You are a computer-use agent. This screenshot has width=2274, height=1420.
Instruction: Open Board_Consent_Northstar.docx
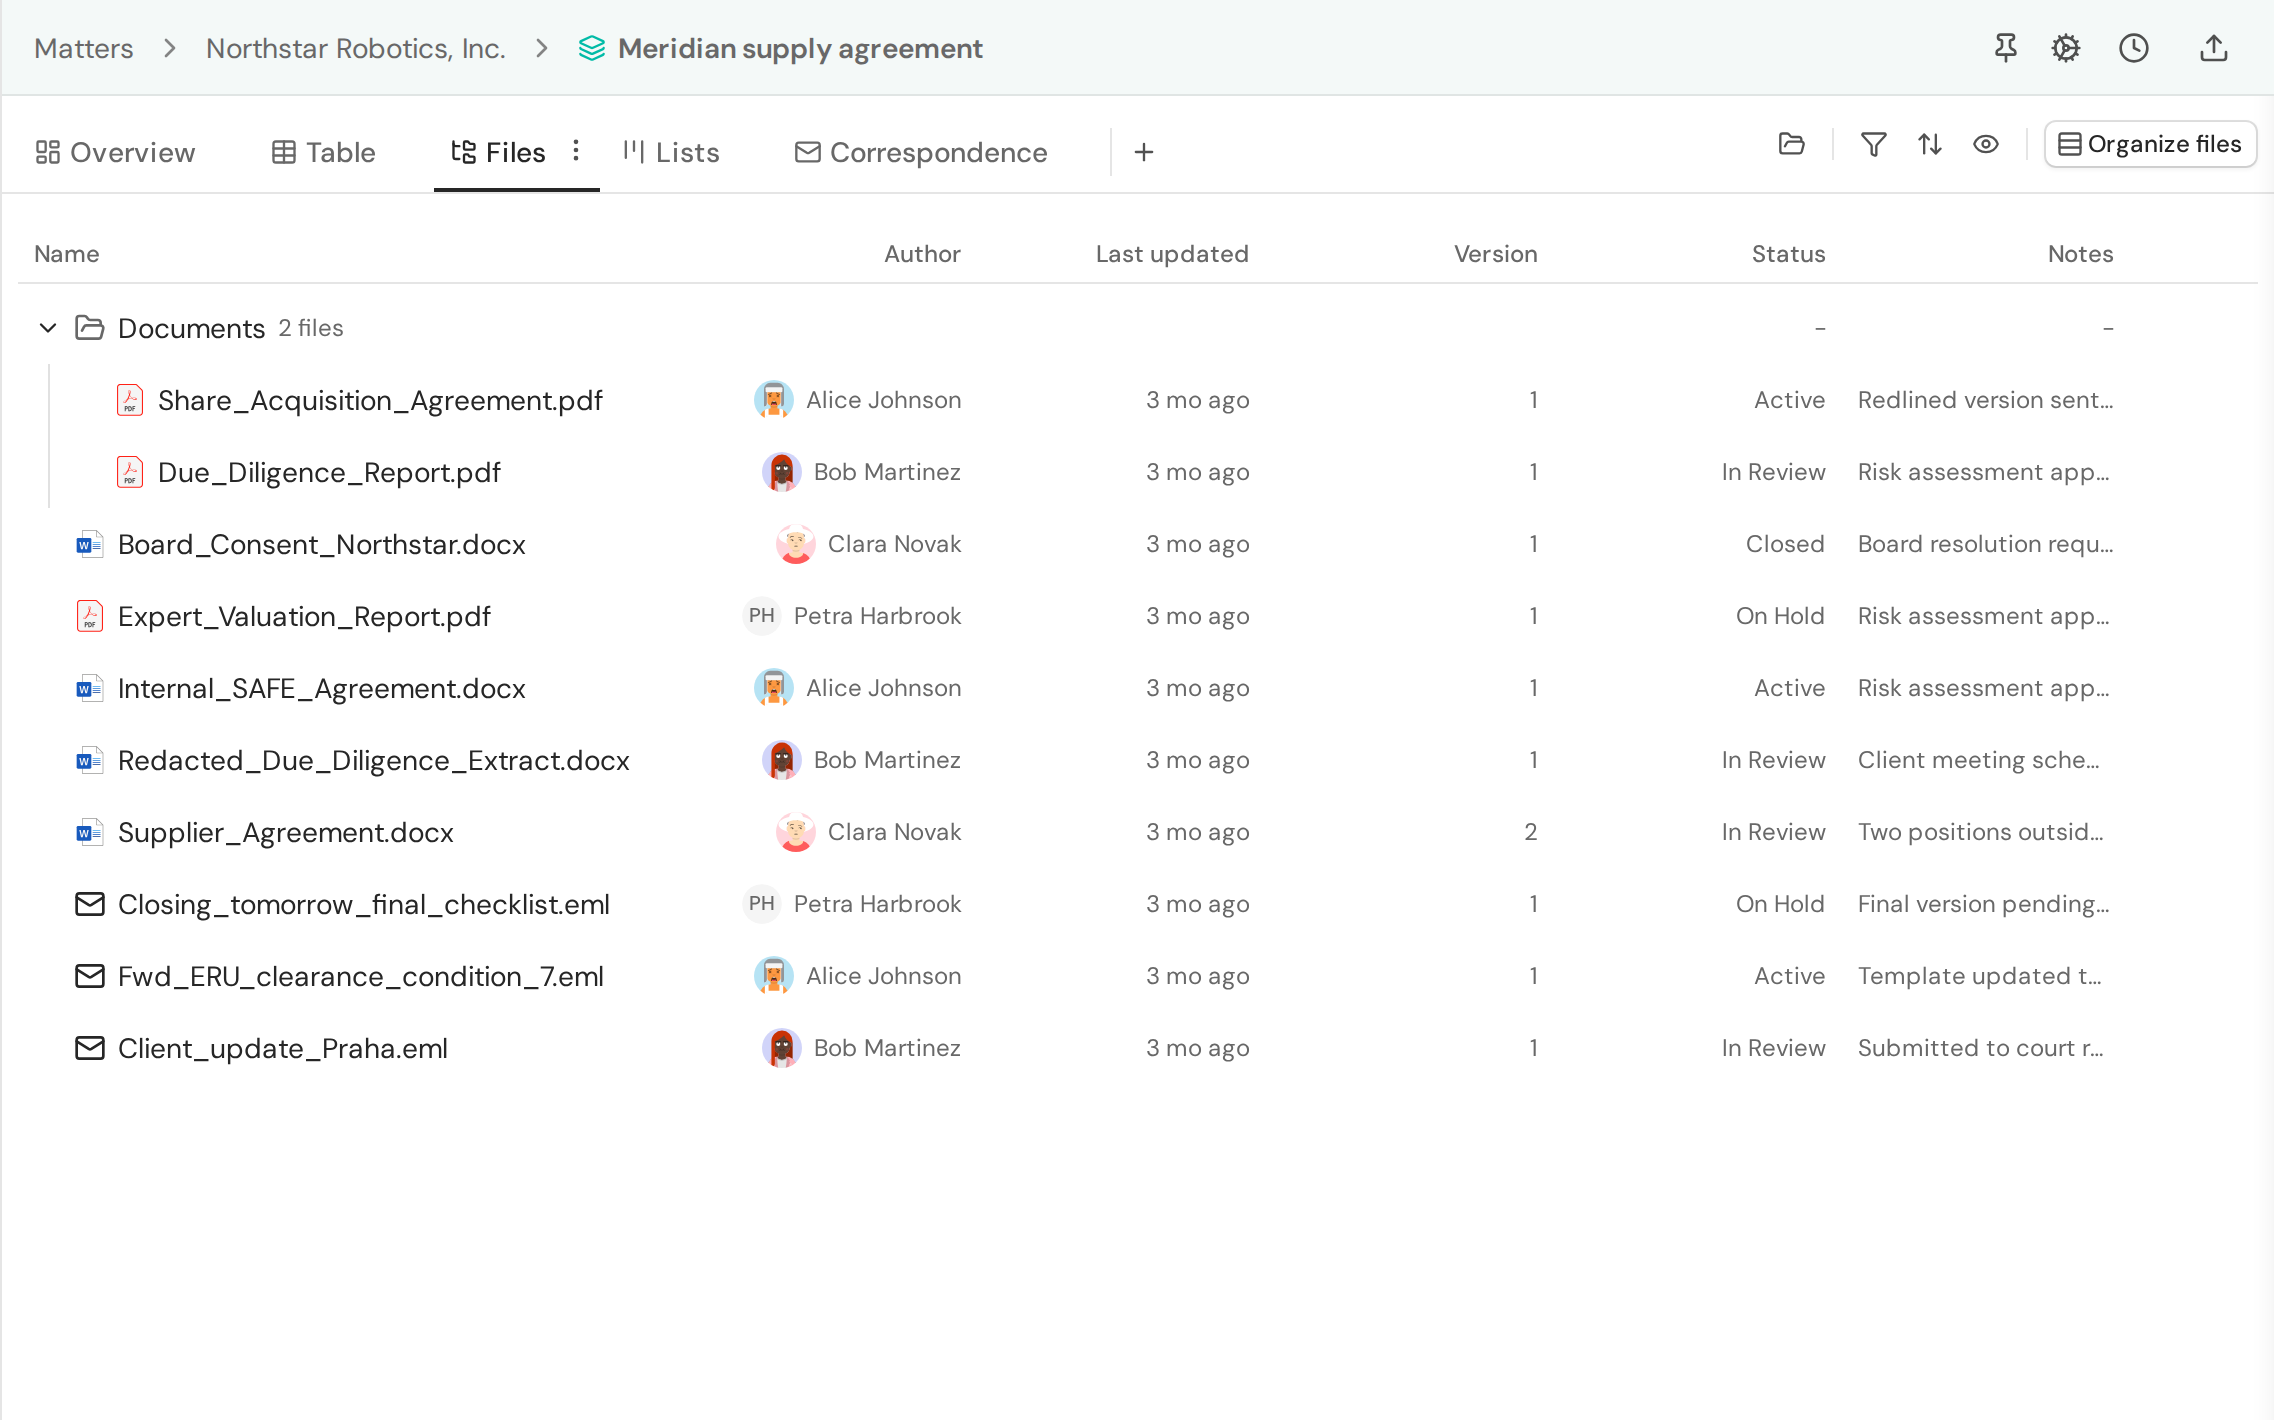322,544
